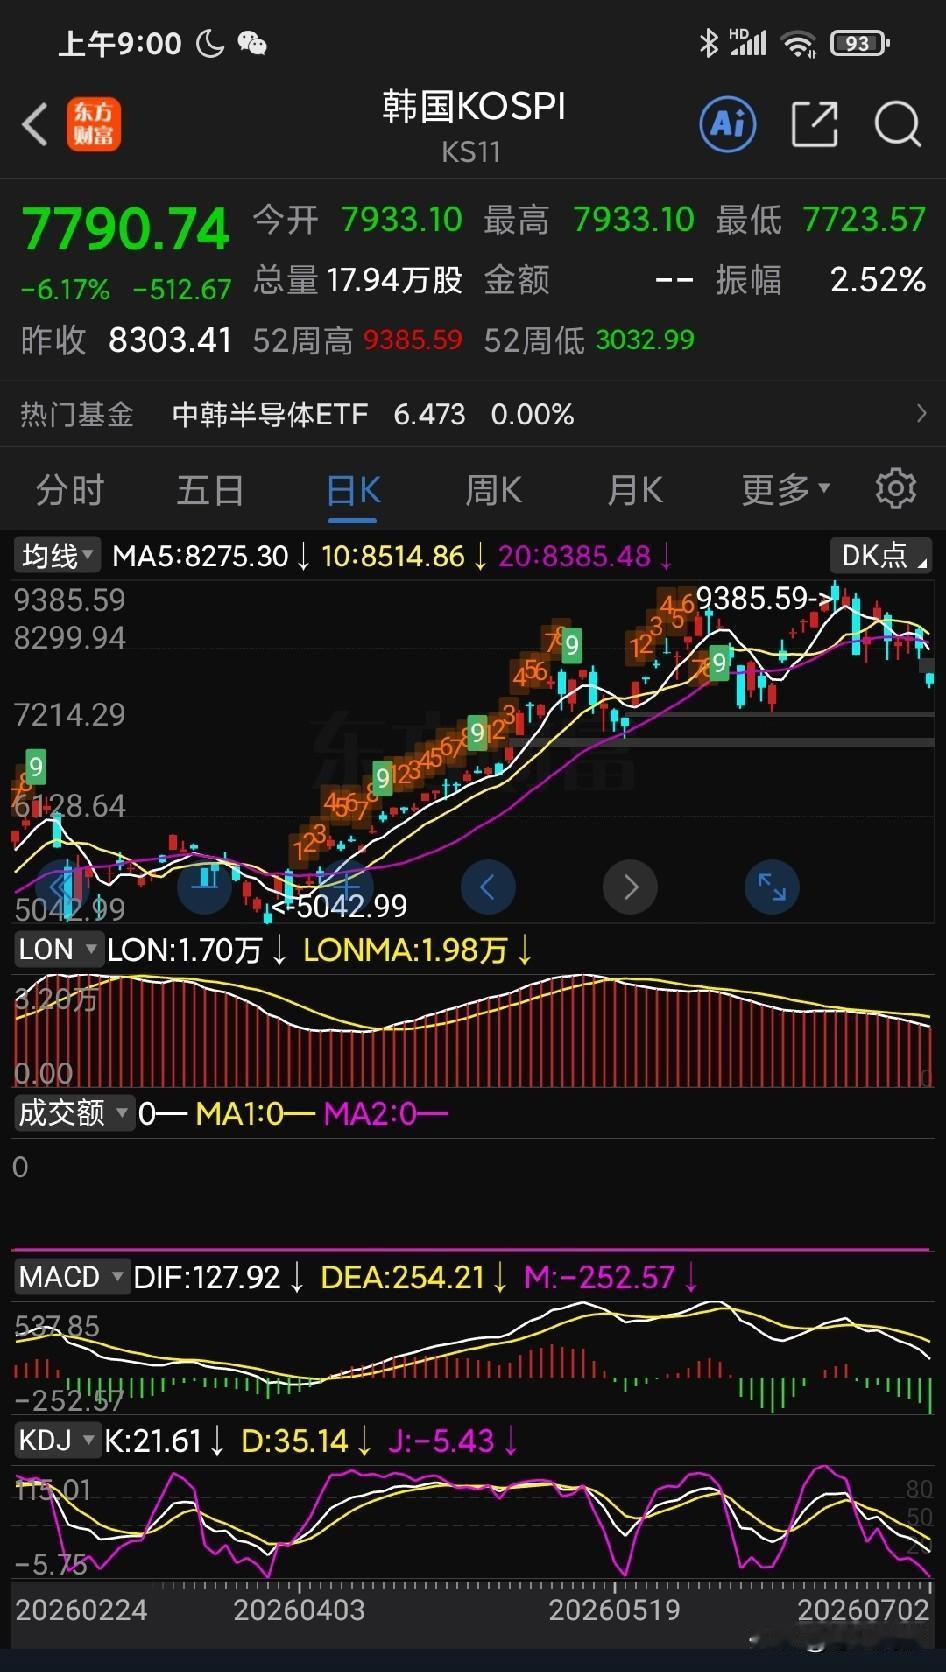Switch to 分时 tab
Image resolution: width=946 pixels, height=1672 pixels.
click(70, 490)
